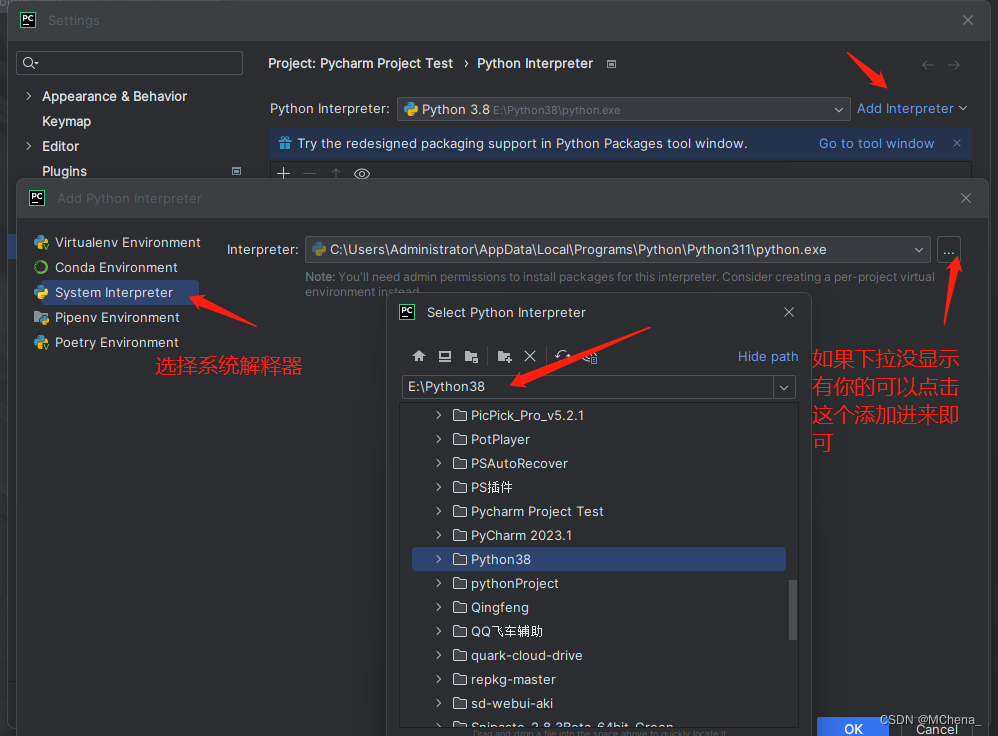This screenshot has width=998, height=736.
Task: Click the browse (...) button for interpreter
Action: click(948, 250)
